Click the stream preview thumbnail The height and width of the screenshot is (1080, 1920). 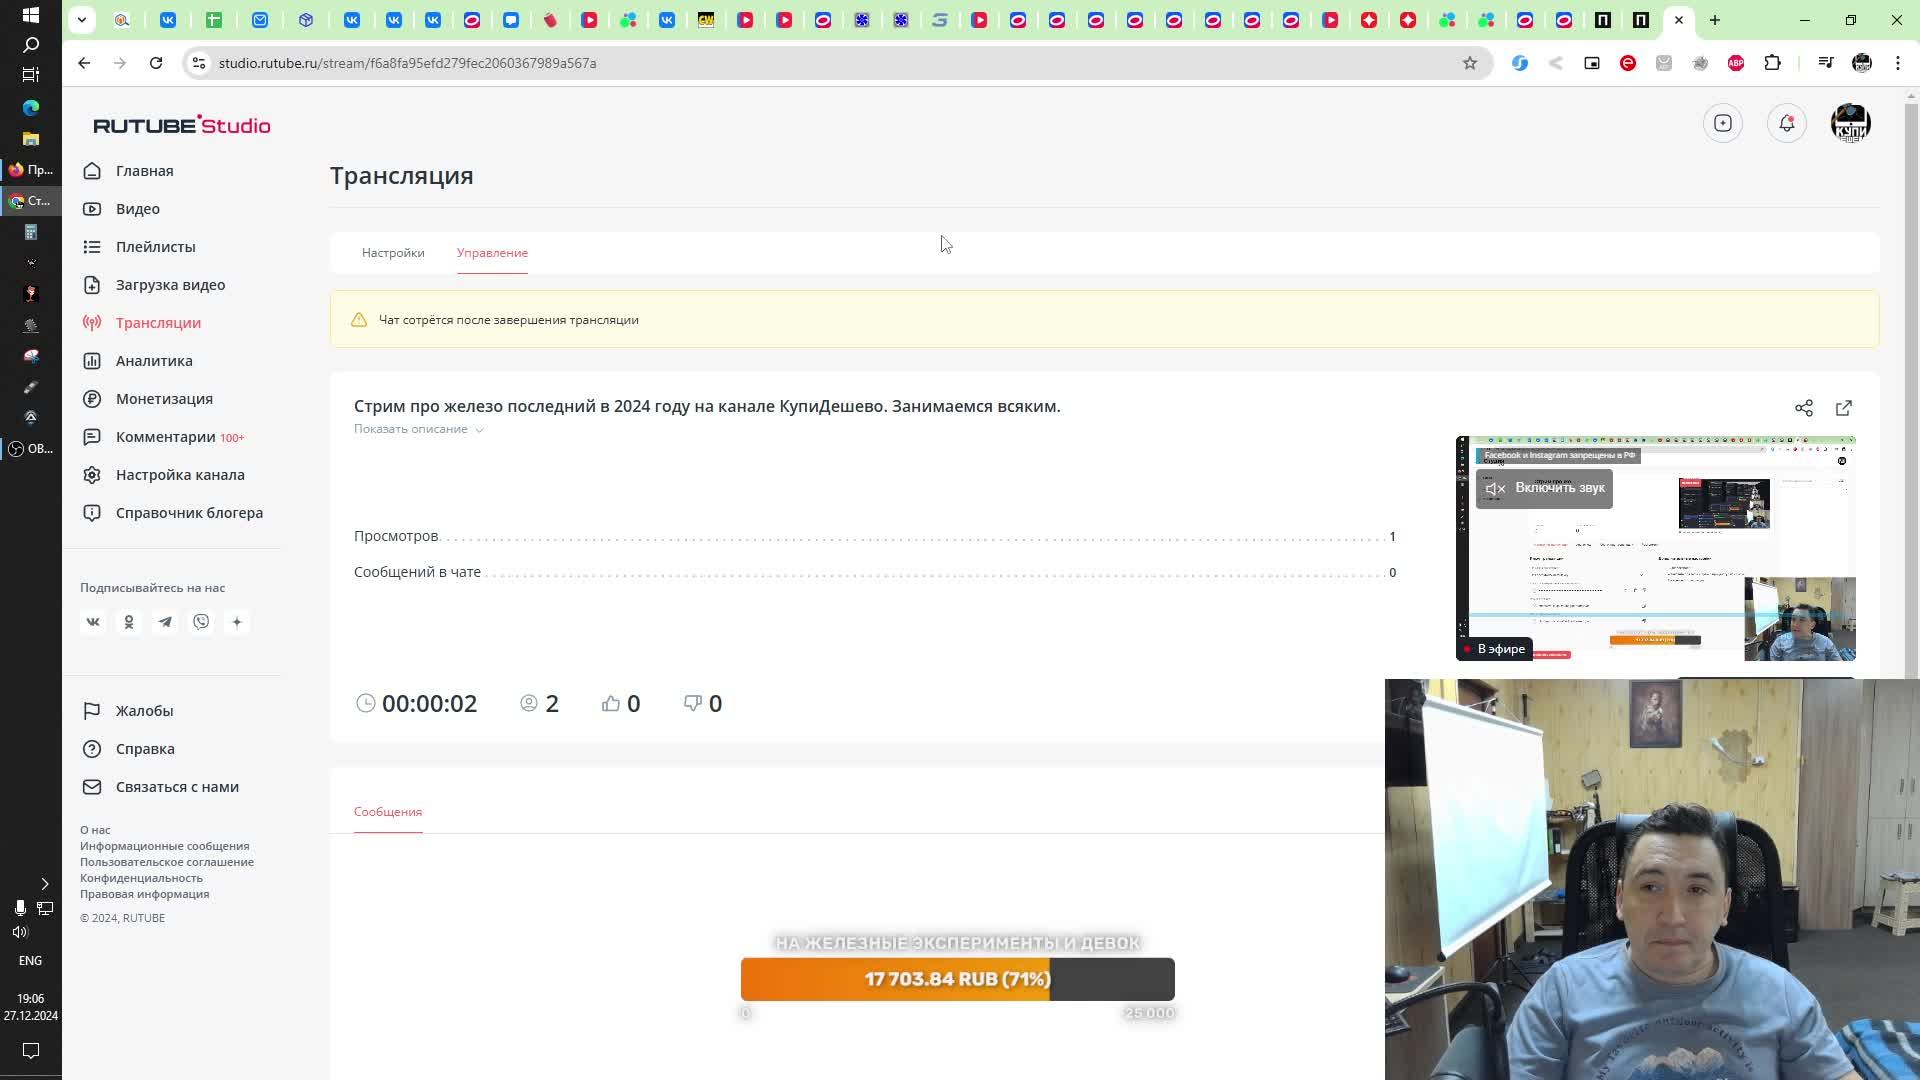point(1655,570)
